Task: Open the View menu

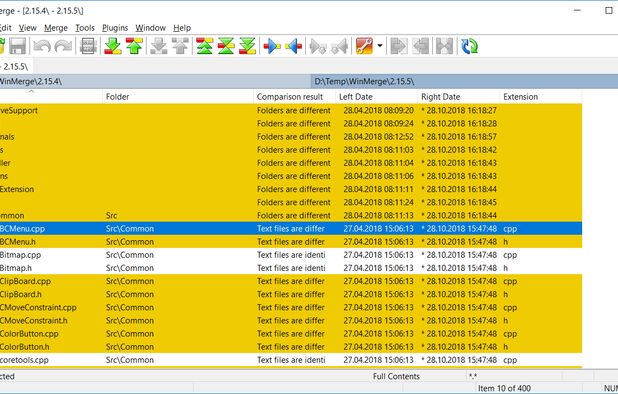Action: [x=28, y=28]
